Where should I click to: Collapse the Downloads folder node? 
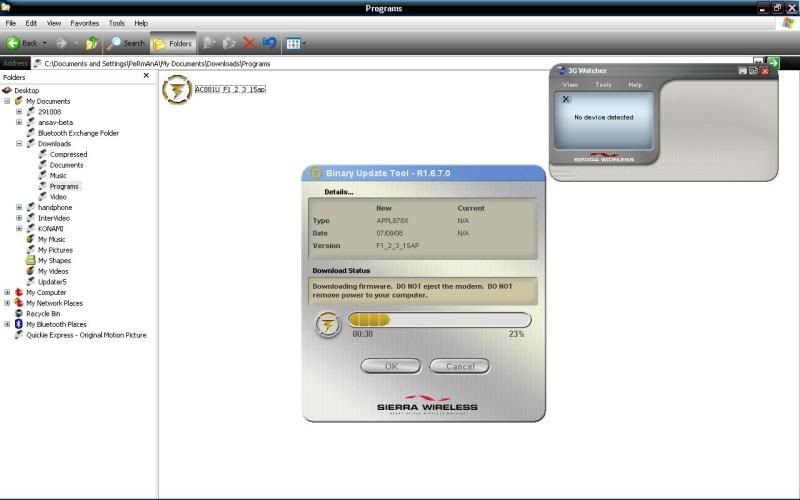pyautogui.click(x=19, y=143)
